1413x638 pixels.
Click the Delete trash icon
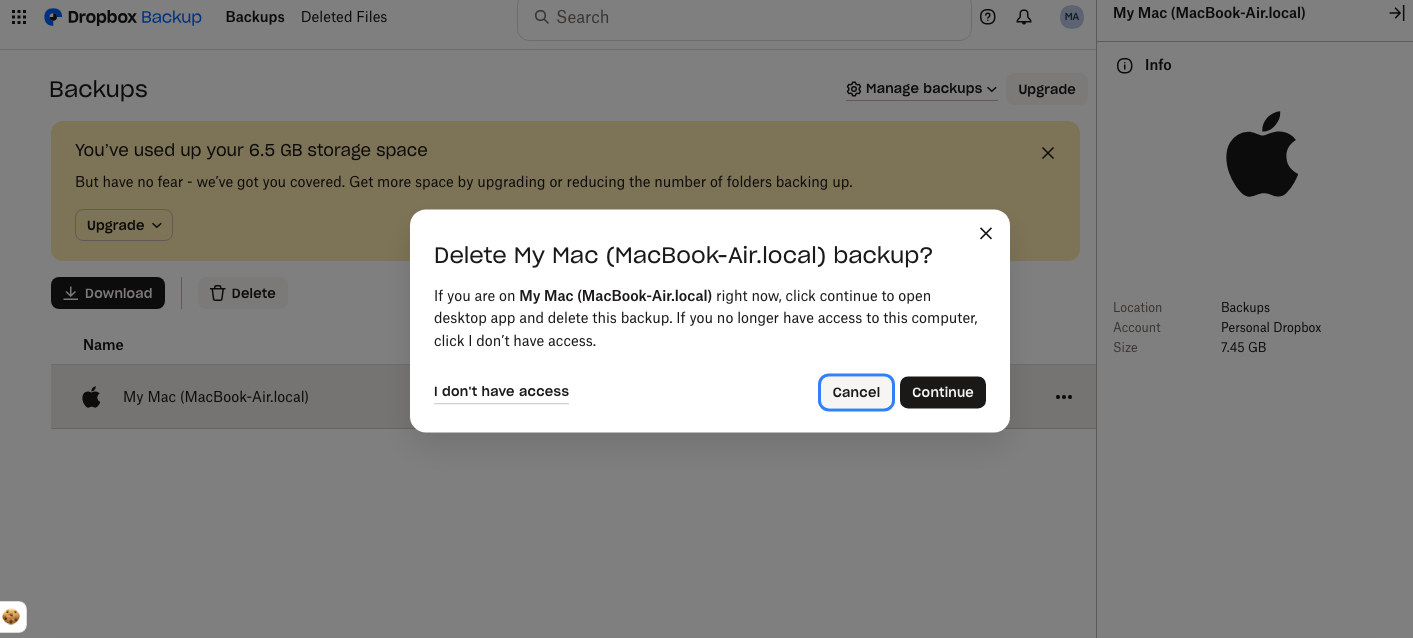(x=242, y=292)
